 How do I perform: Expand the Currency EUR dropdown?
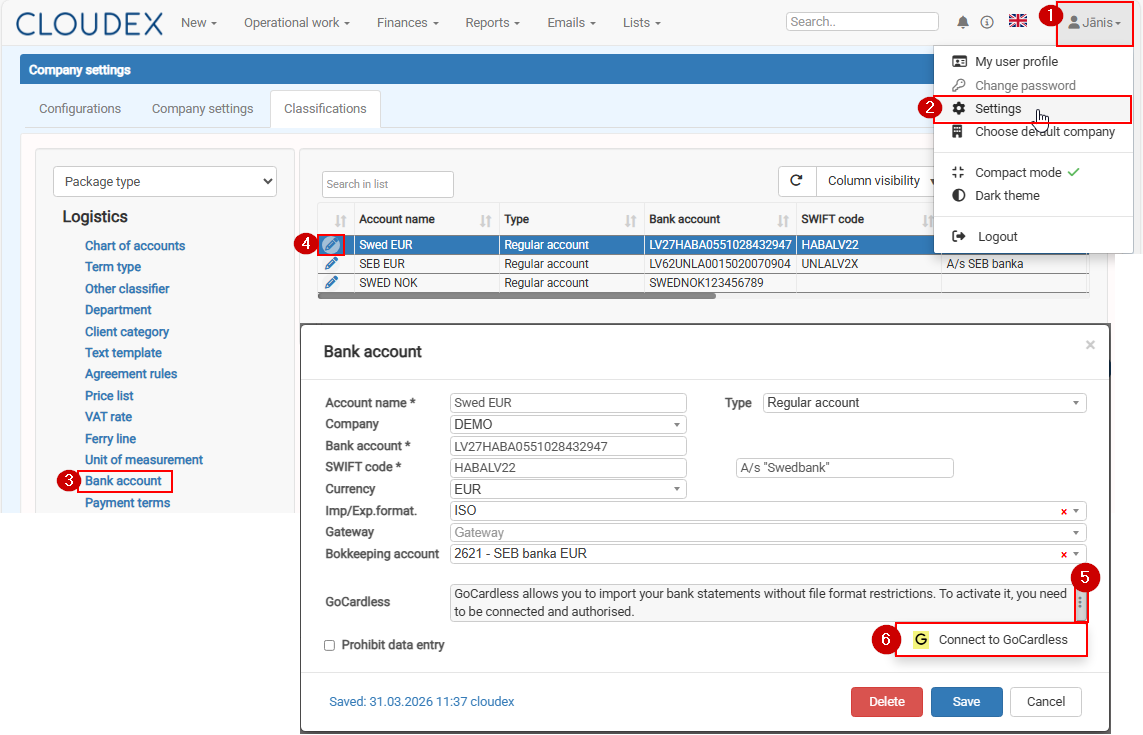click(568, 489)
